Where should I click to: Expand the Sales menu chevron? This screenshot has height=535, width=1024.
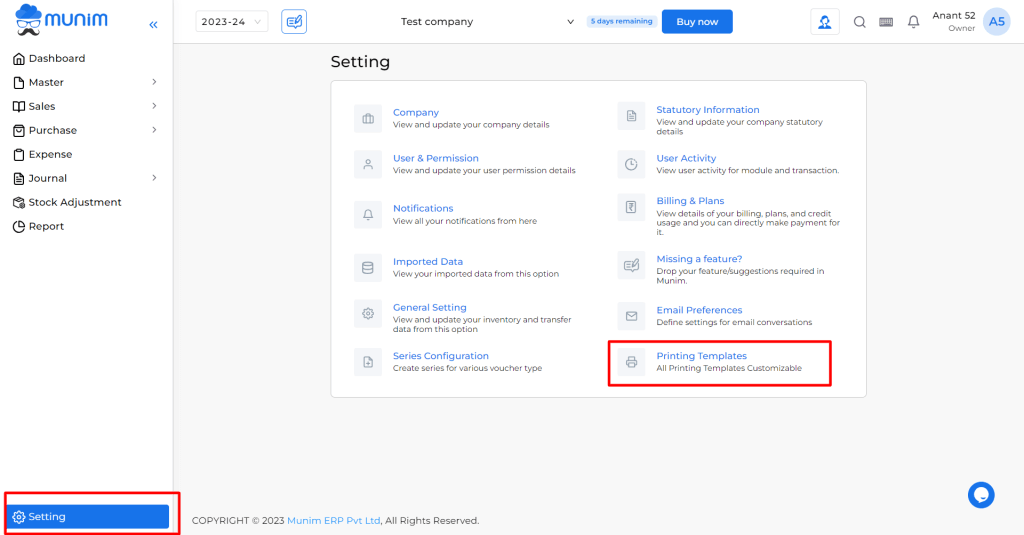coord(154,106)
